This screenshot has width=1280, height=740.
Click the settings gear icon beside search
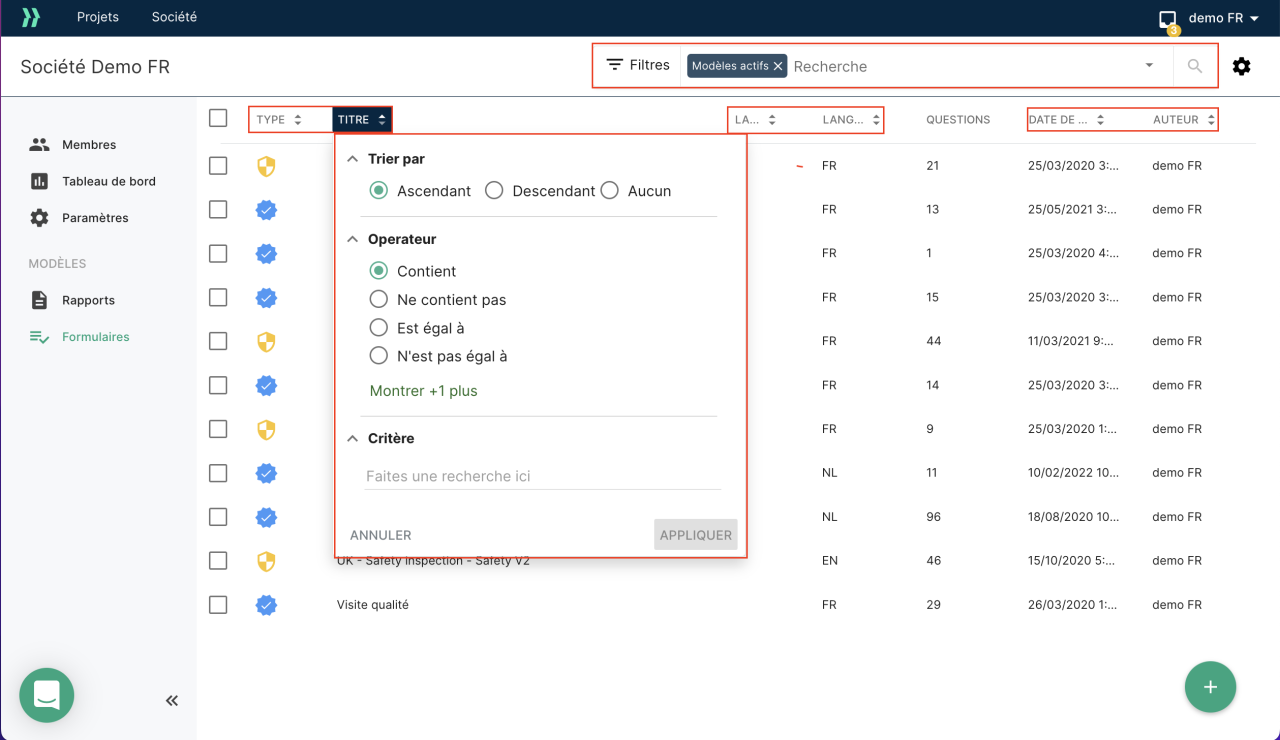[1241, 66]
